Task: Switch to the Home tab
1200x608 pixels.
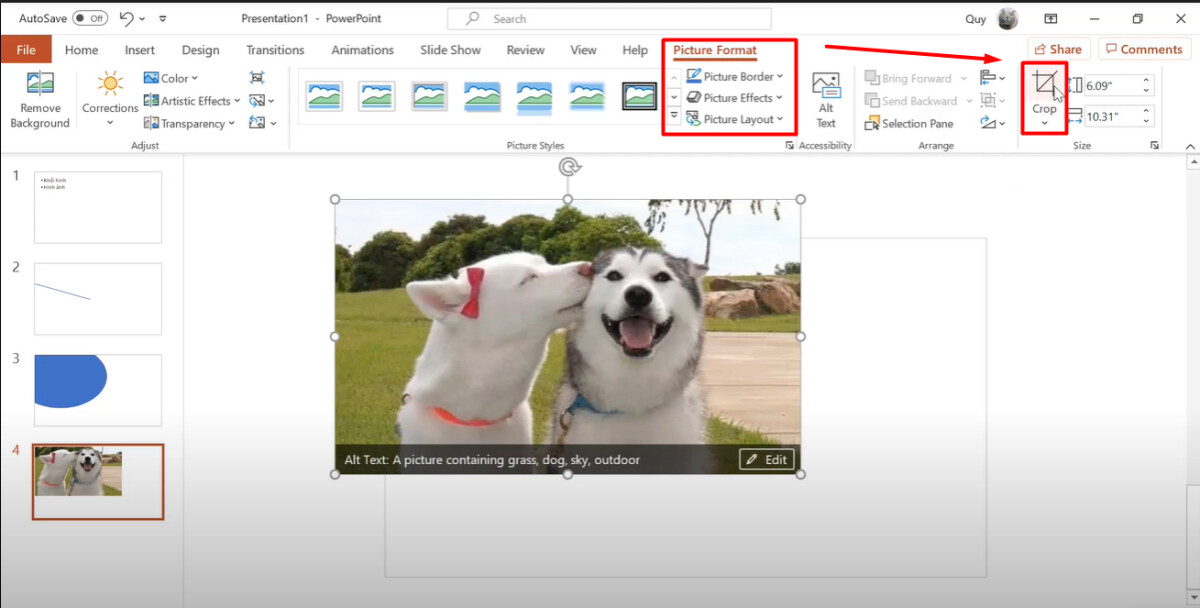Action: 82,50
